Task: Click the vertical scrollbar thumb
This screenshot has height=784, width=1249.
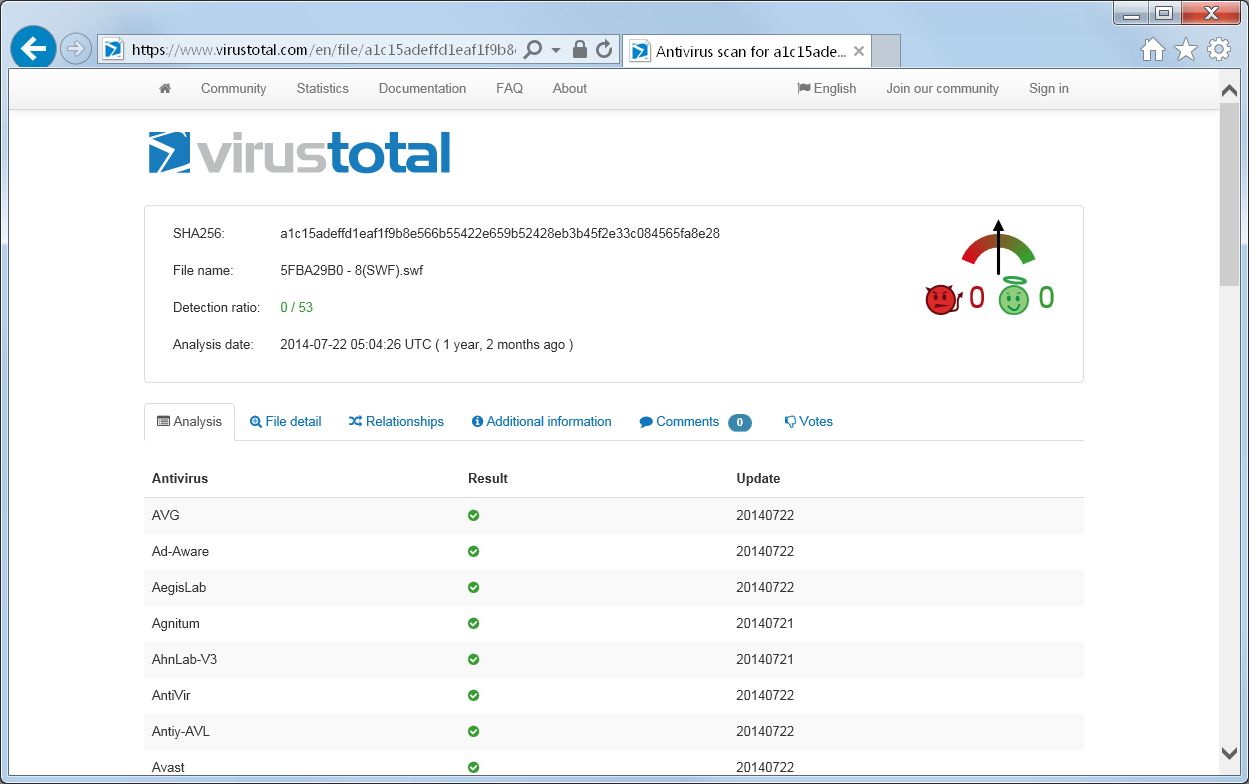Action: click(x=1230, y=194)
